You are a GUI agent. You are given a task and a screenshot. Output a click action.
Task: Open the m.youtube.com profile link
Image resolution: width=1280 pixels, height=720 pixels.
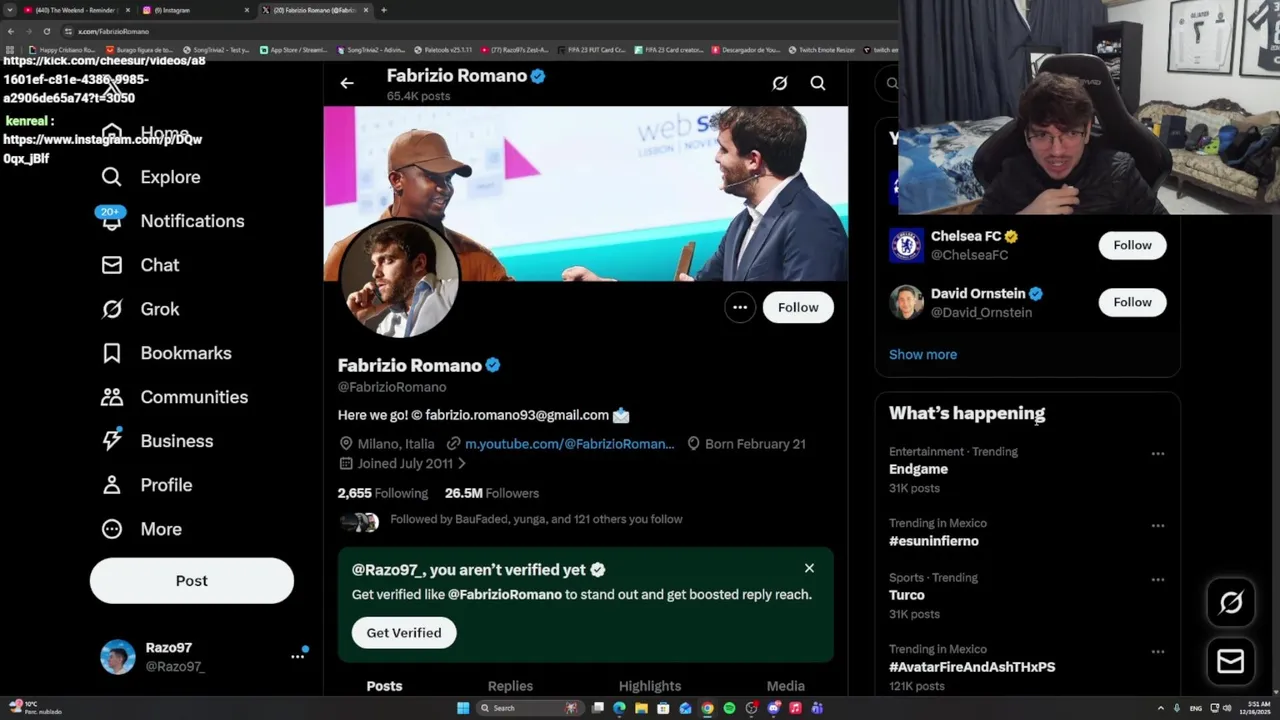pyautogui.click(x=569, y=444)
